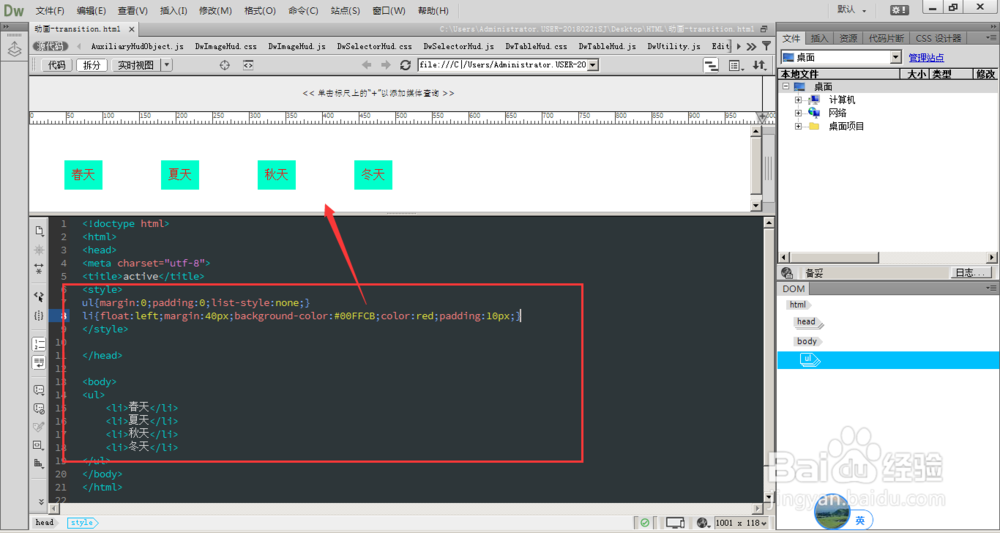Viewport: 1000px width, 533px height.
Task: Switch to the 代码片断 tab
Action: click(885, 38)
